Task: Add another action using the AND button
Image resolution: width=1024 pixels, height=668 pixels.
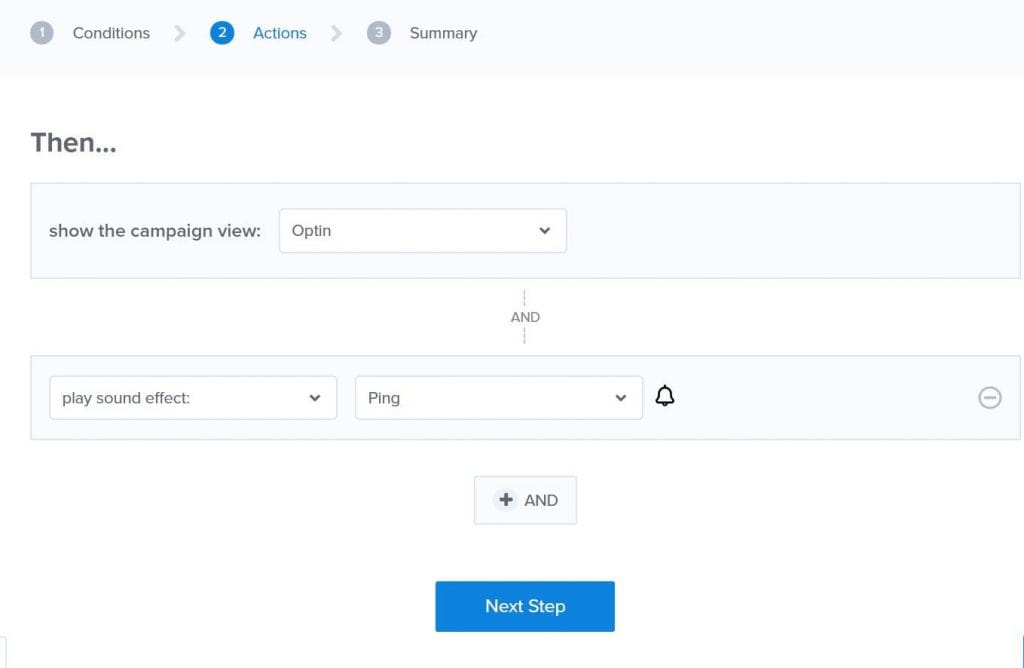Action: click(525, 499)
